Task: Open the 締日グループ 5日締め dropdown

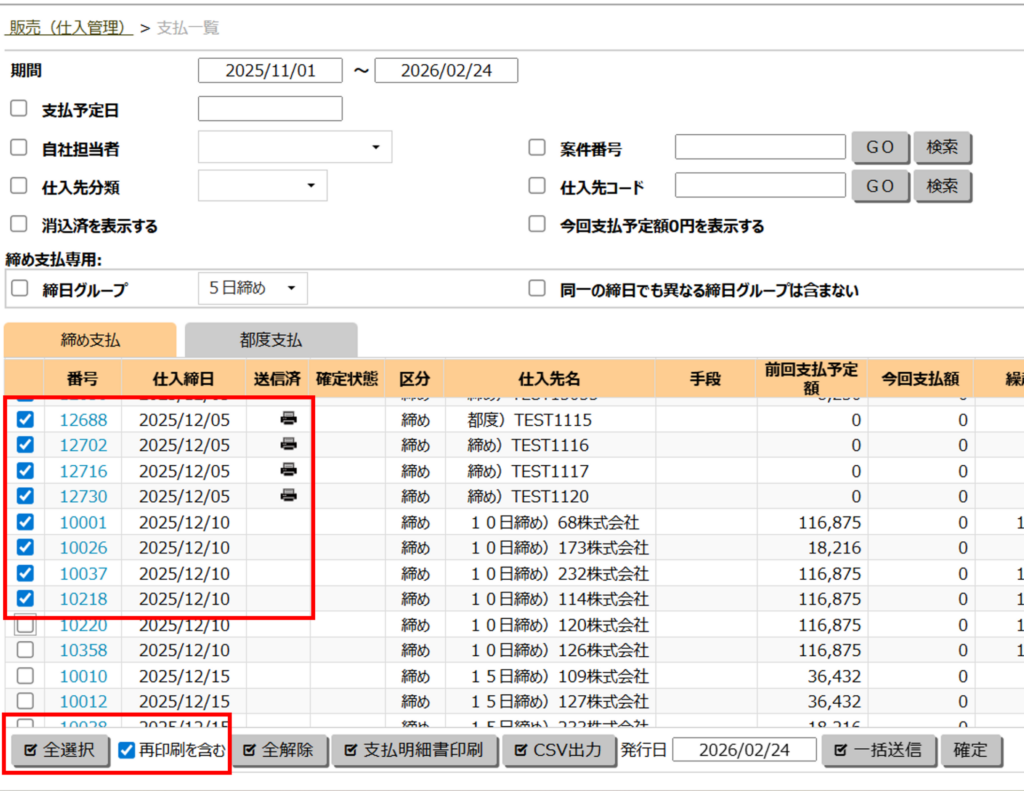Action: click(x=252, y=289)
